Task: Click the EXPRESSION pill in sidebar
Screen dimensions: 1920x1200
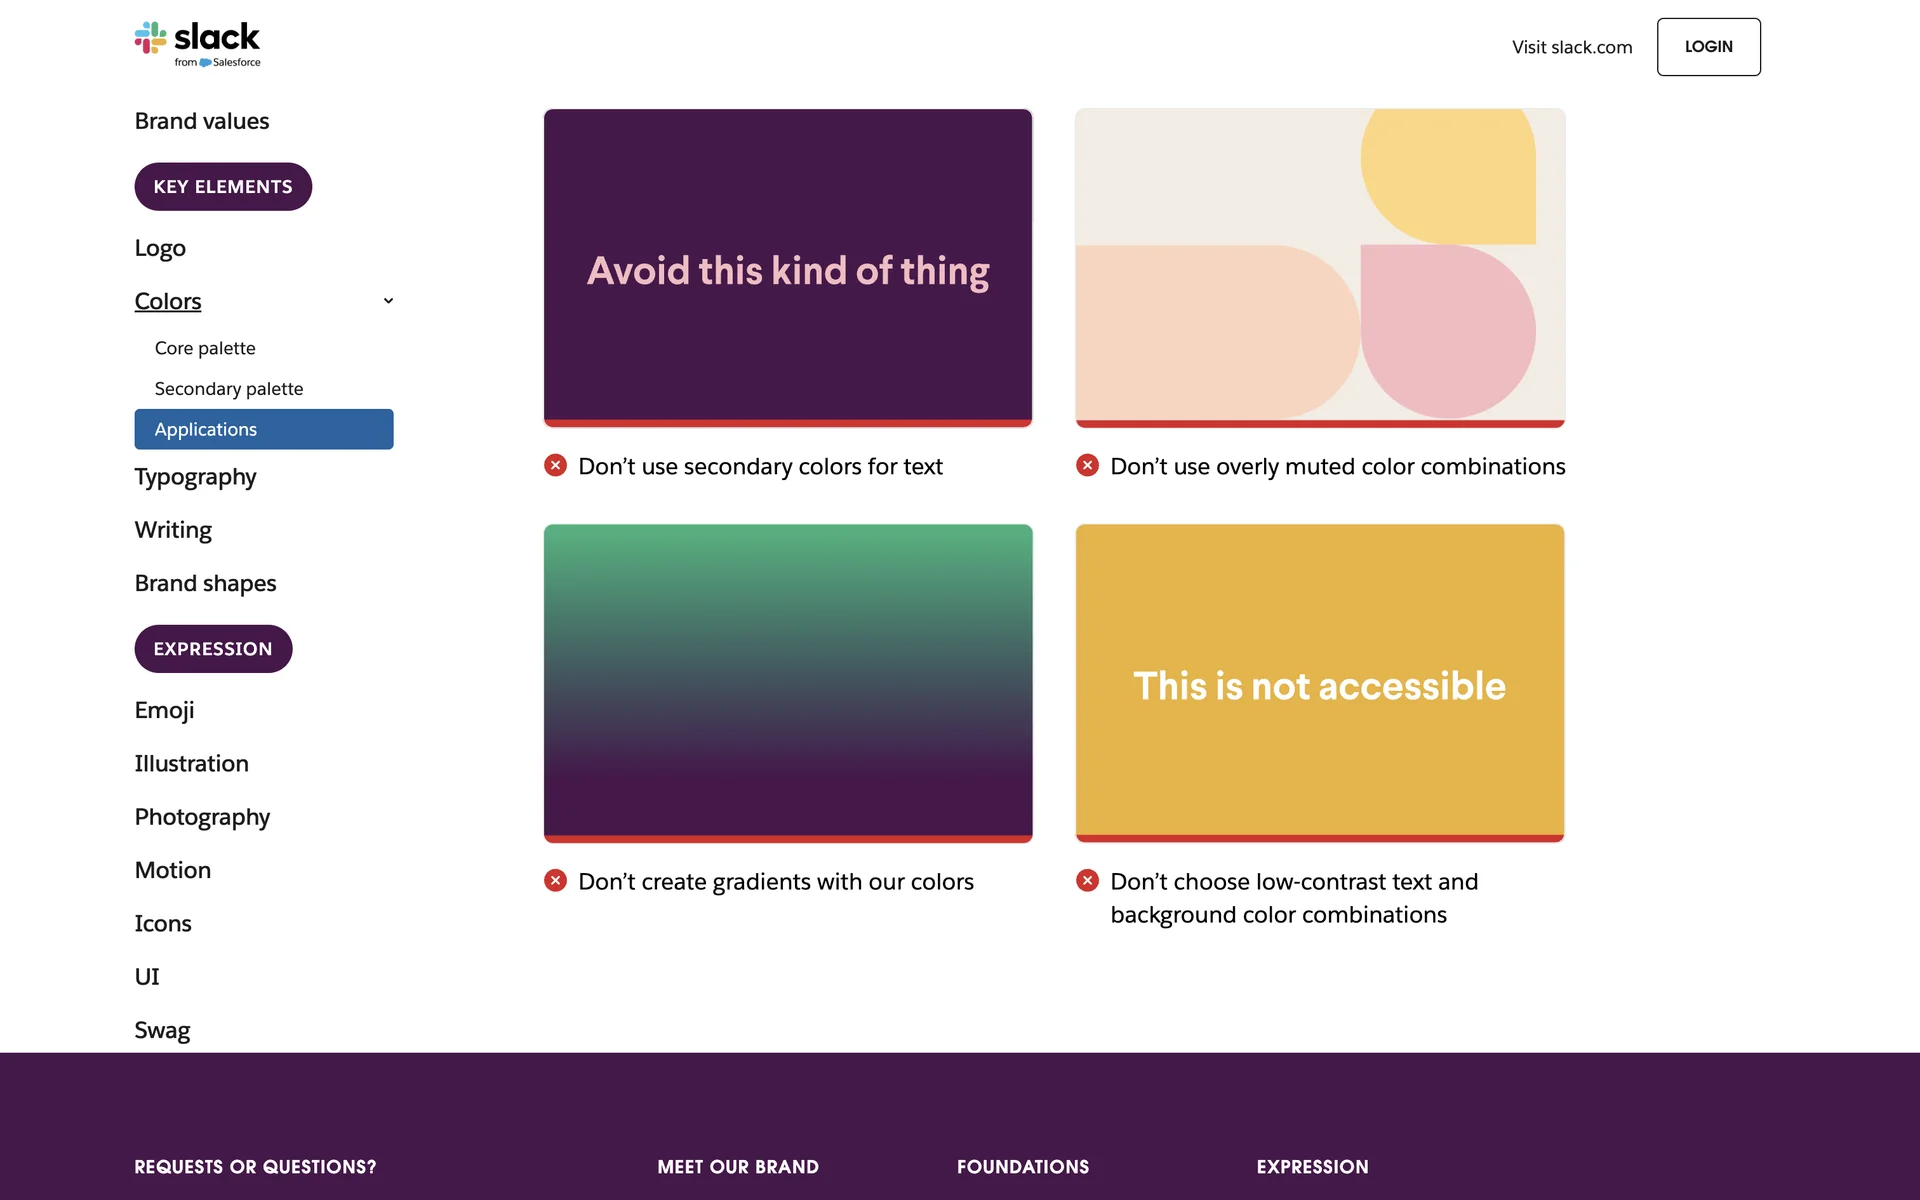Action: [x=213, y=649]
